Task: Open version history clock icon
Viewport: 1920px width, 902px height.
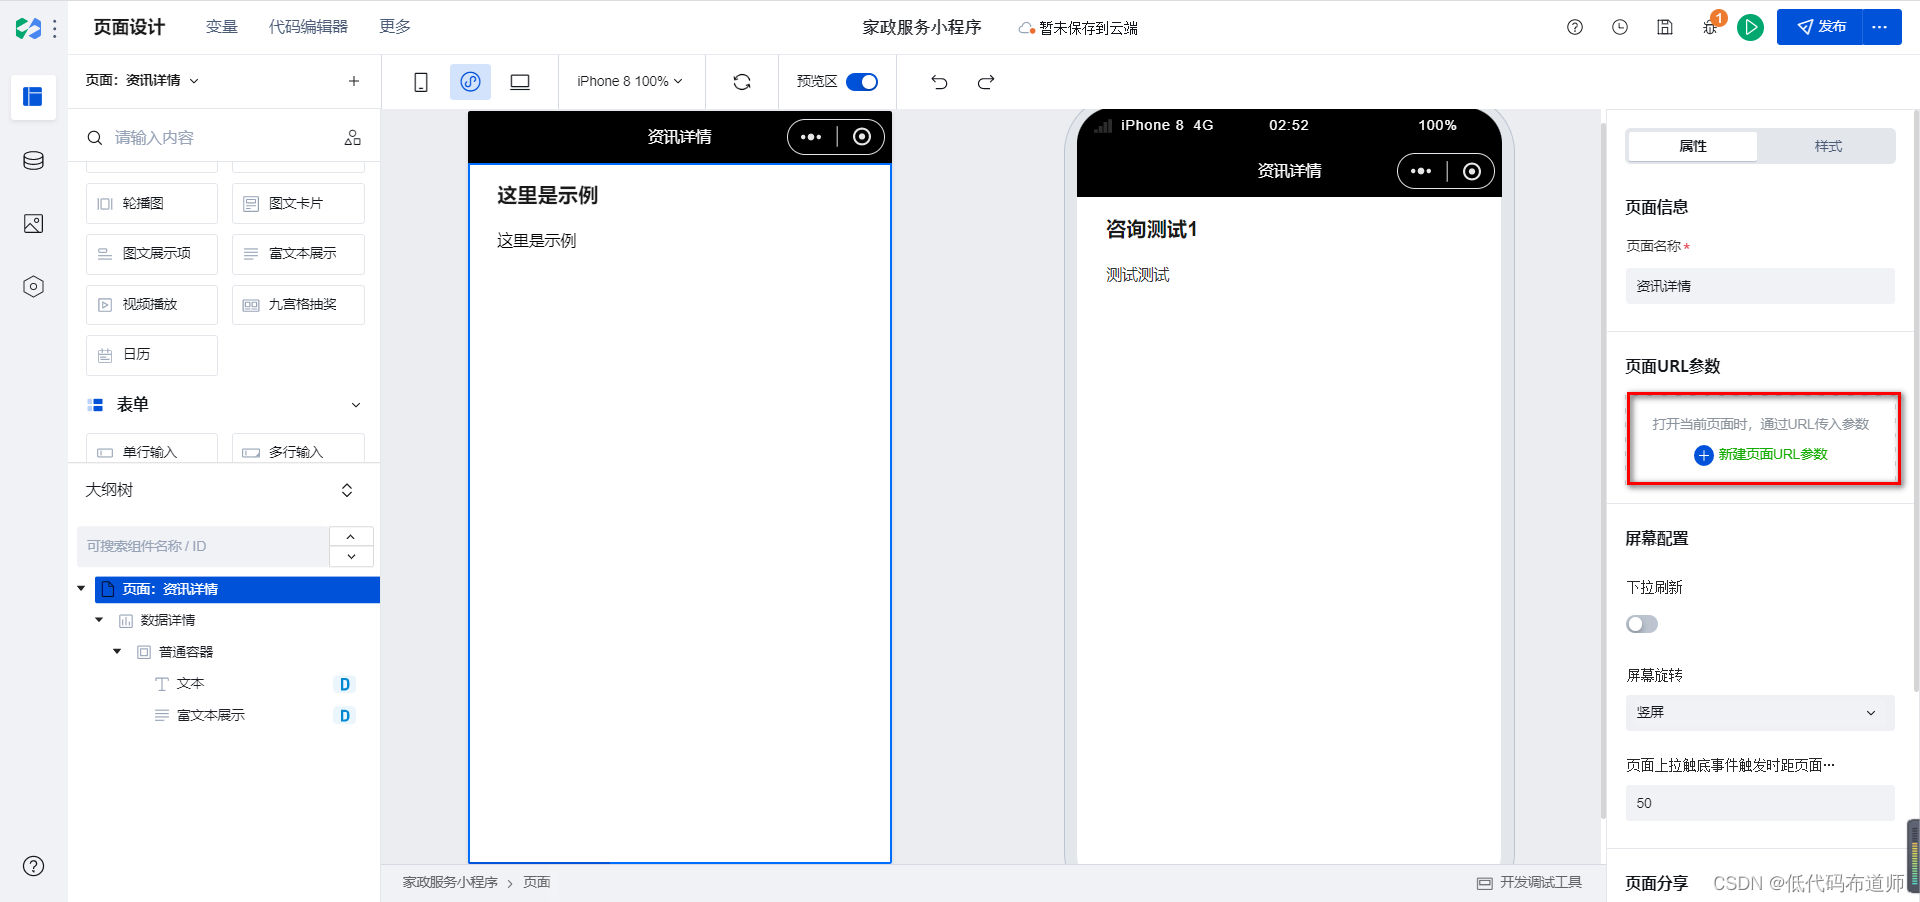Action: 1620,27
